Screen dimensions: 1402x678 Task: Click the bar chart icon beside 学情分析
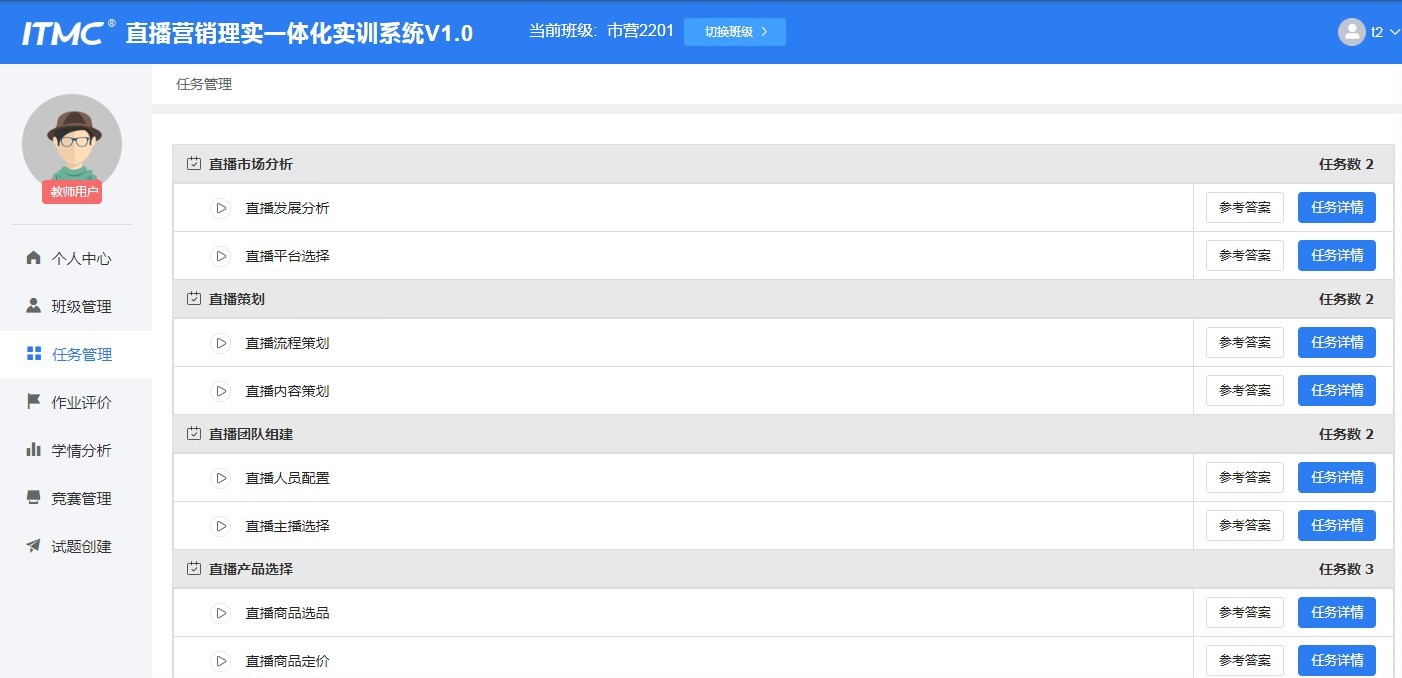[x=34, y=450]
